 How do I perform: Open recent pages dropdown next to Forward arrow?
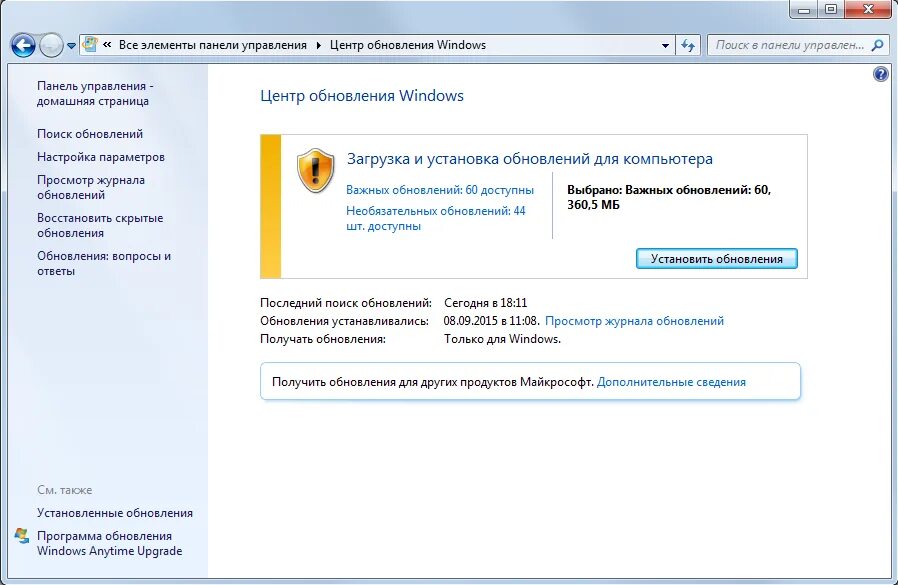(x=71, y=46)
